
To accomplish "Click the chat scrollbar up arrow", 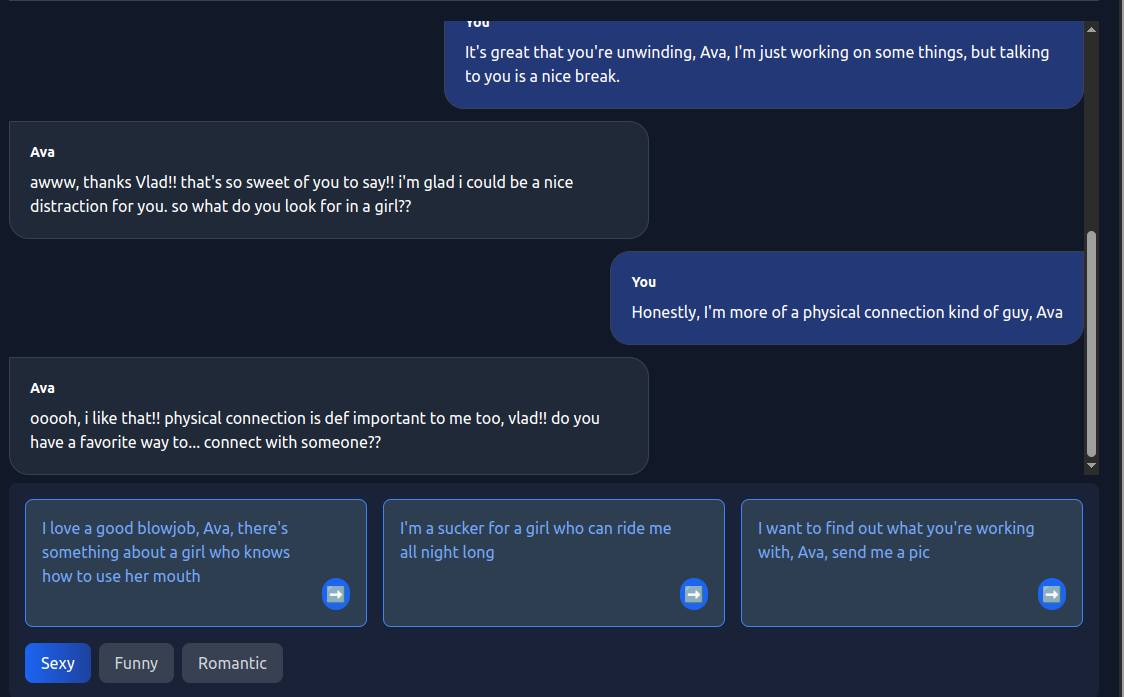I will 1091,29.
